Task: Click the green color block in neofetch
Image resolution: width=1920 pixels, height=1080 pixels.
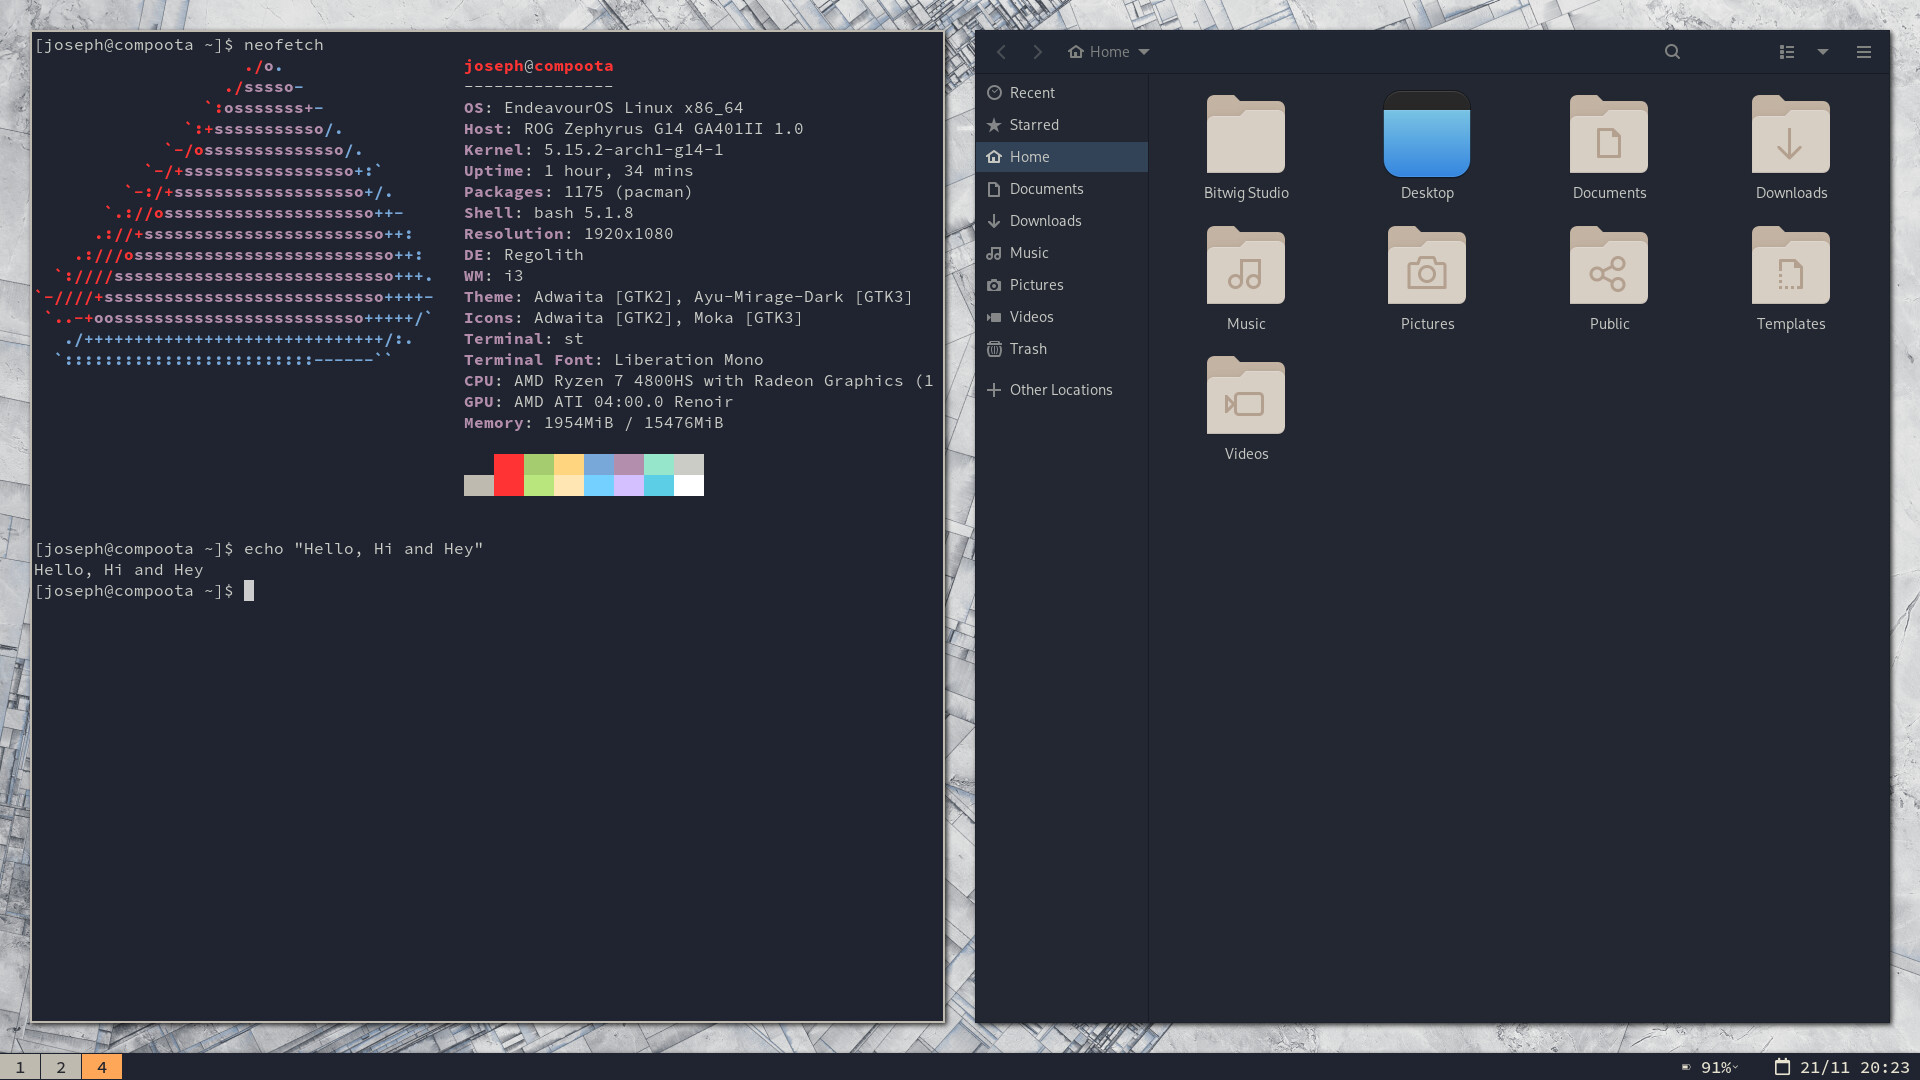Action: tap(539, 475)
